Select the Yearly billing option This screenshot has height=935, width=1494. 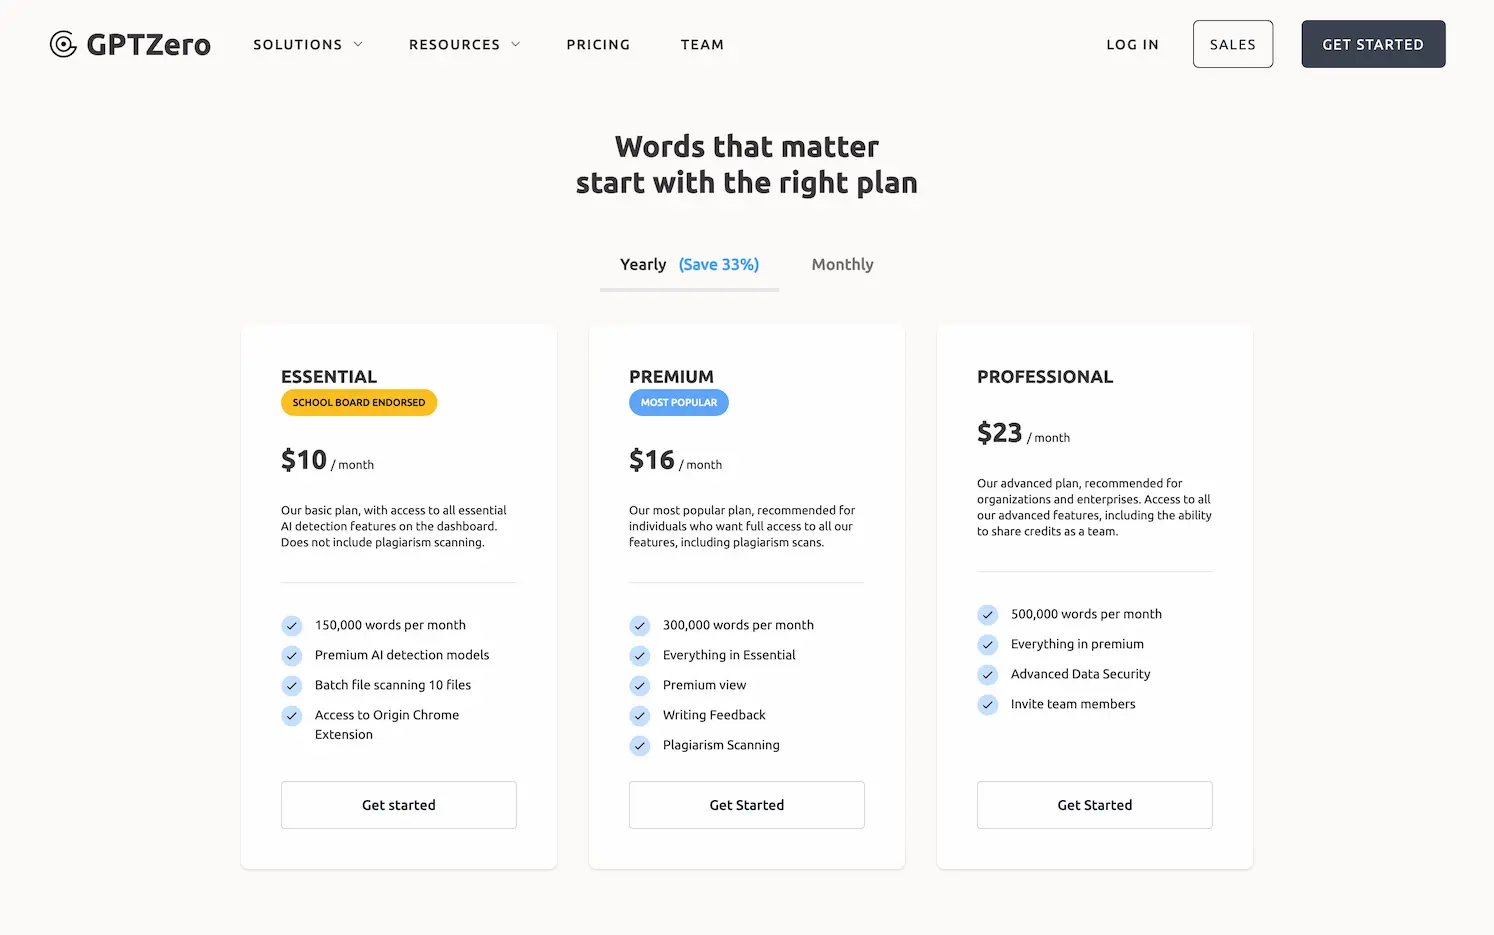[x=642, y=264]
